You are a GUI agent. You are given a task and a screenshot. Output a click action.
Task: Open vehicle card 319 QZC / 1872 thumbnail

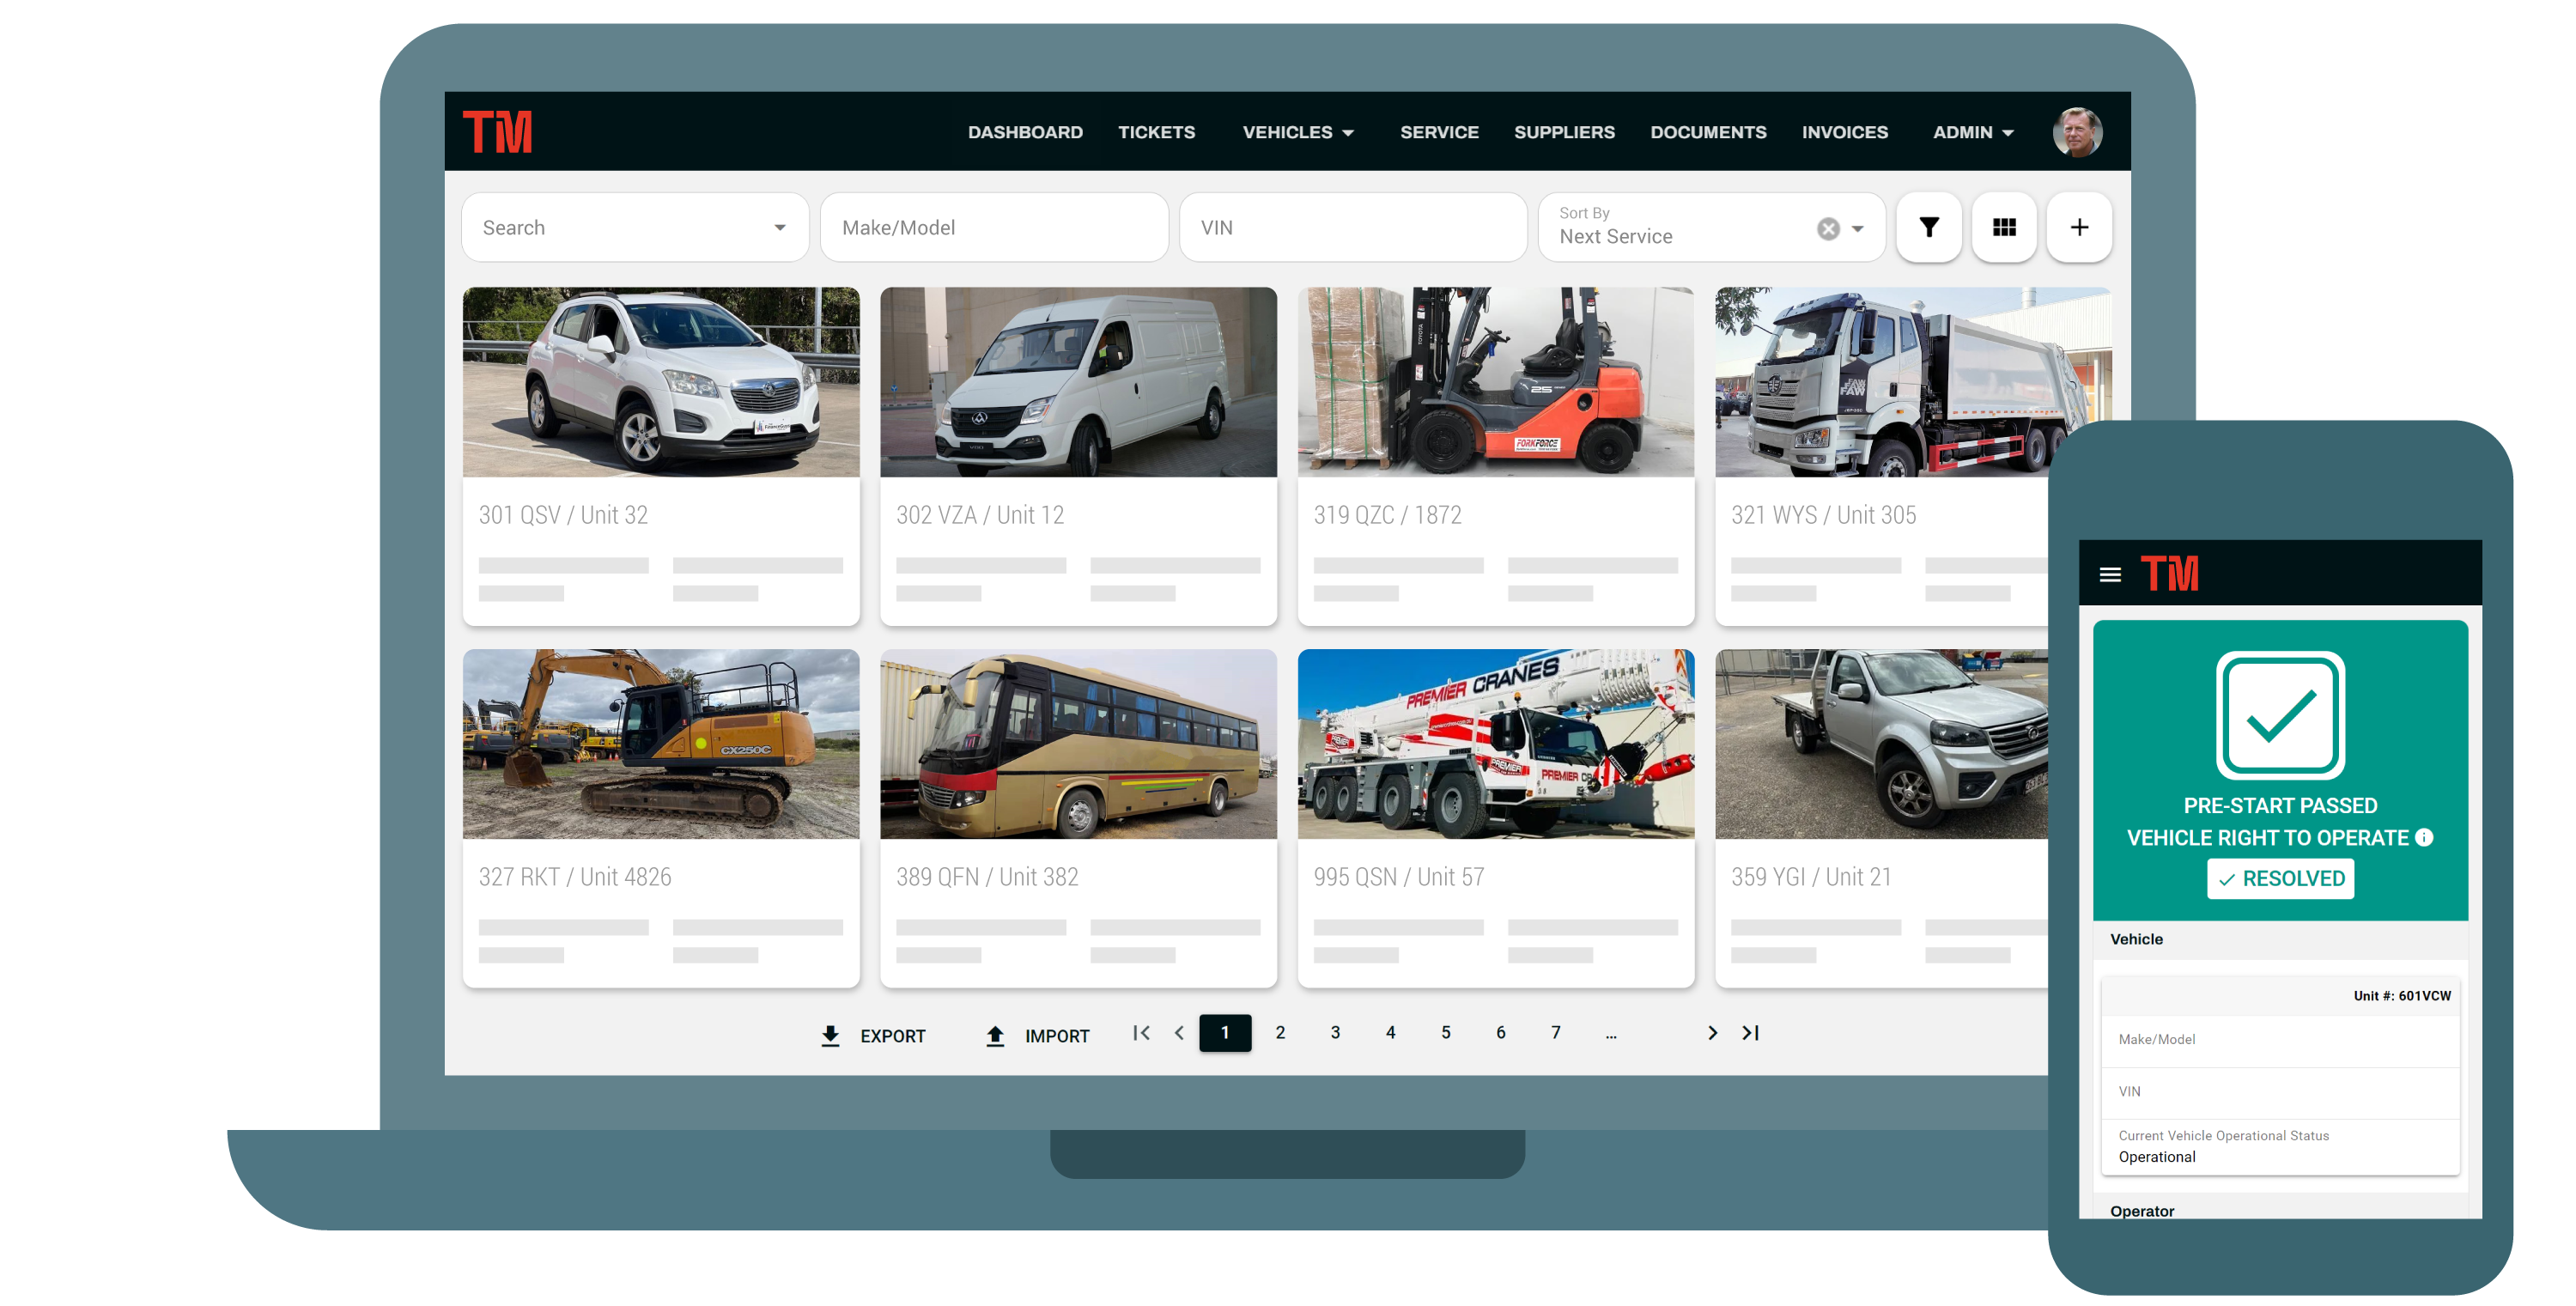1495,381
